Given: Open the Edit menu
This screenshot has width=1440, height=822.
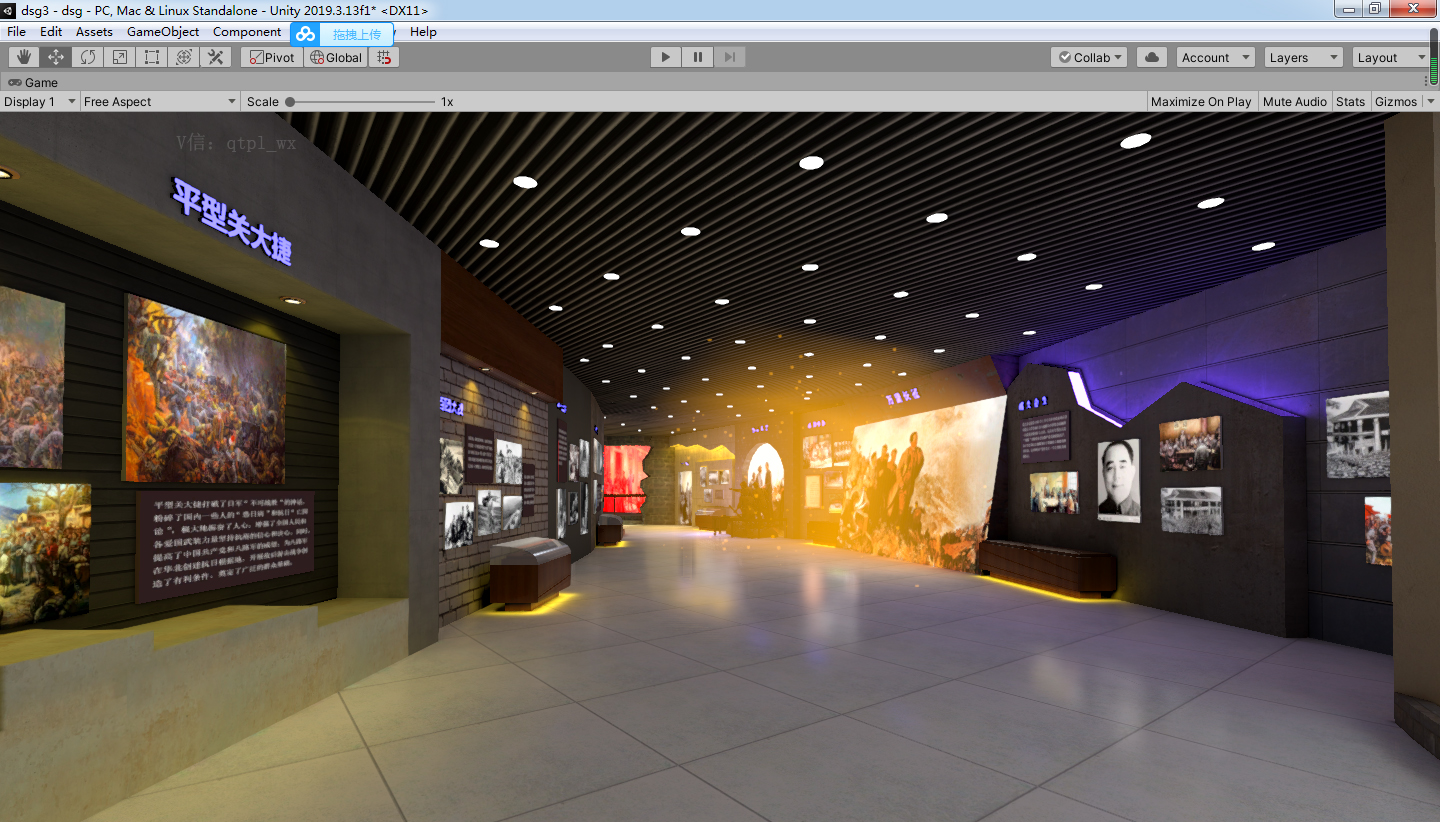Looking at the screenshot, I should [x=51, y=32].
